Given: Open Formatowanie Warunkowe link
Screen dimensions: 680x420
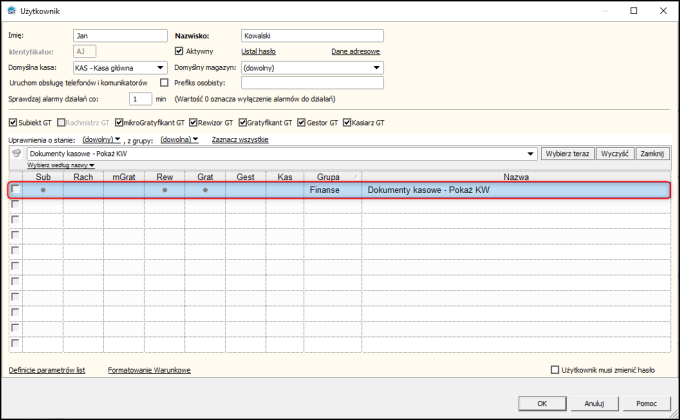Looking at the screenshot, I should point(149,370).
